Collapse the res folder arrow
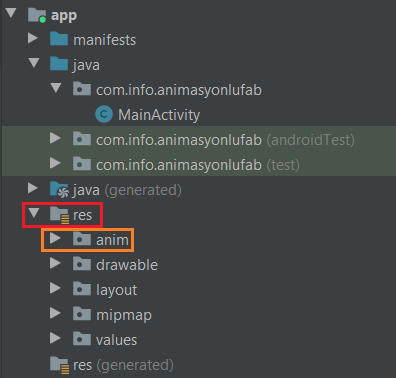The image size is (396, 378). click(34, 213)
